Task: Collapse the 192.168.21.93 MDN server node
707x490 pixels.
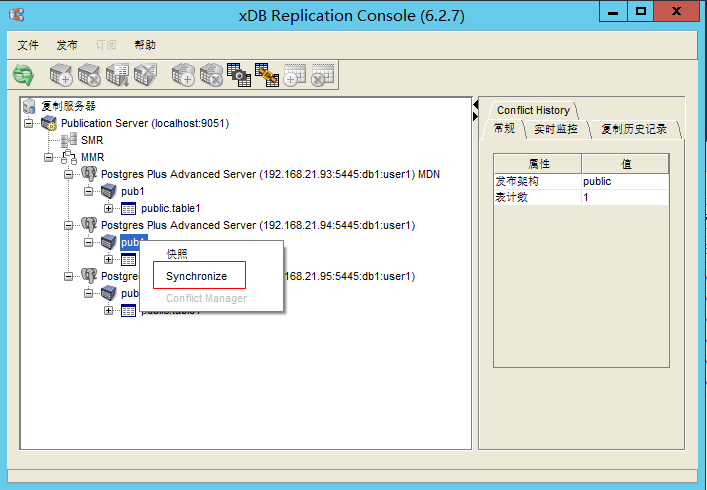Action: pyautogui.click(x=69, y=174)
